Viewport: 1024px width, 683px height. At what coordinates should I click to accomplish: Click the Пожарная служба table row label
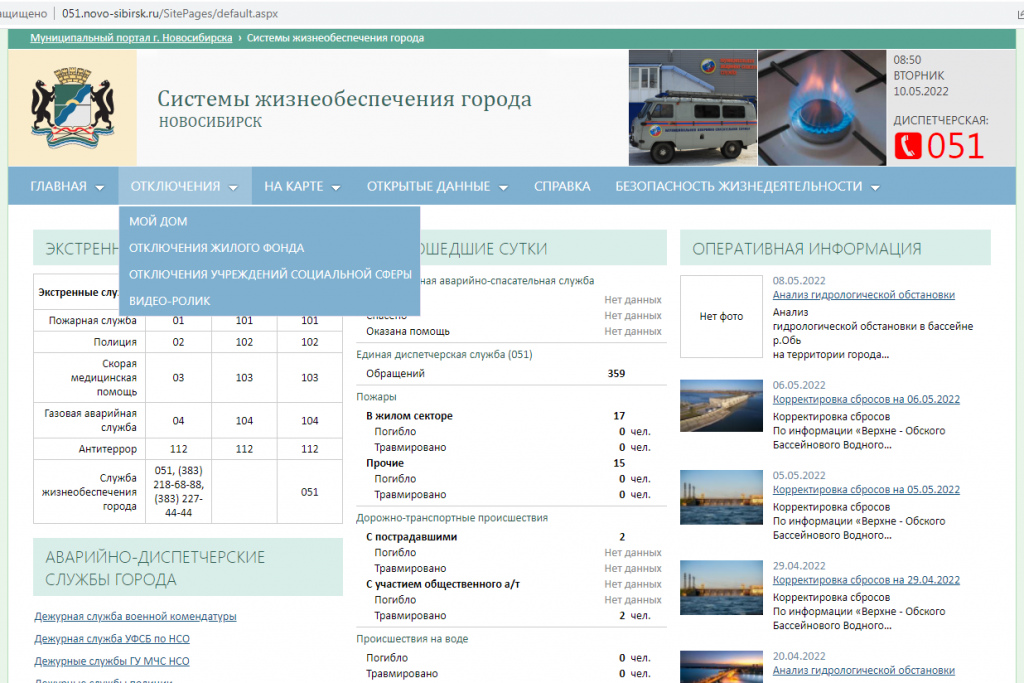[93, 321]
